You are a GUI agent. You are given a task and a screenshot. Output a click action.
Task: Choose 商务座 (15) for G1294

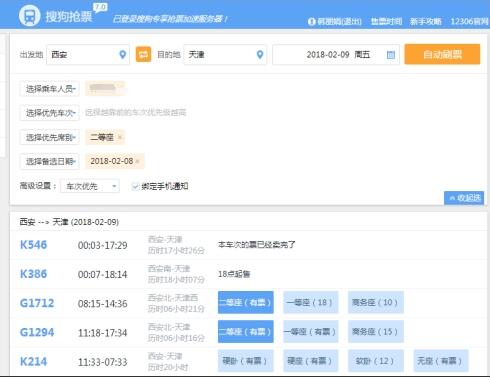[x=376, y=332]
